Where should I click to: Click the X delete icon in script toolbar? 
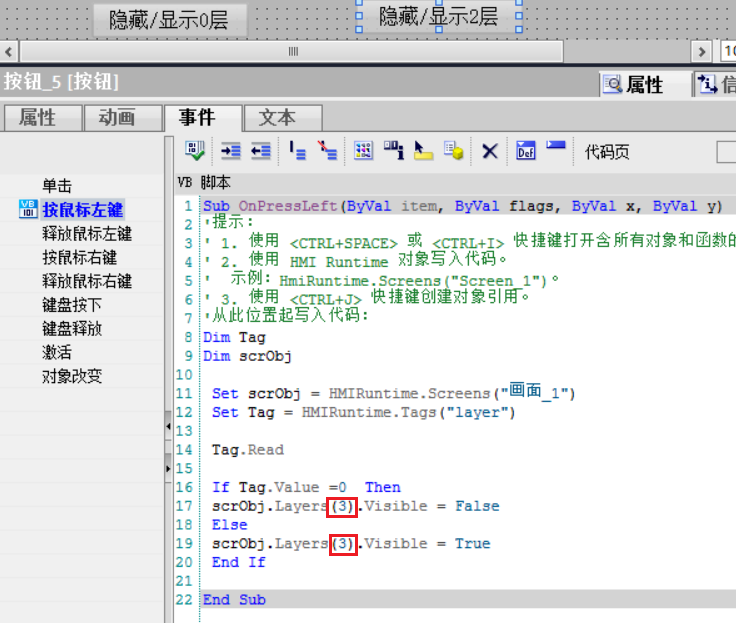(490, 151)
